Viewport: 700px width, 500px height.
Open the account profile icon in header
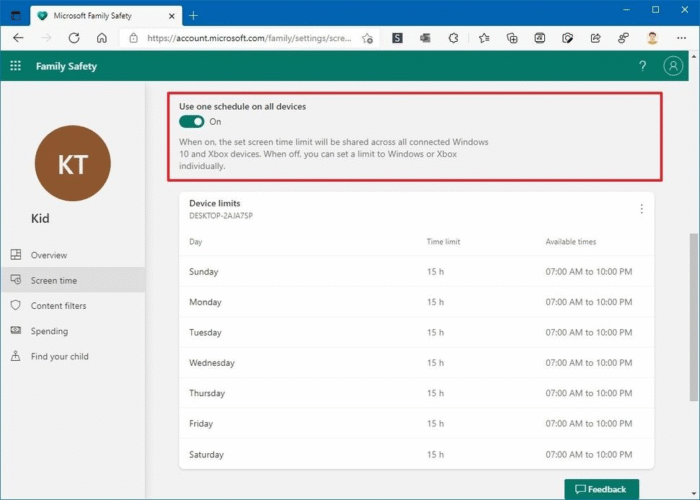(673, 66)
